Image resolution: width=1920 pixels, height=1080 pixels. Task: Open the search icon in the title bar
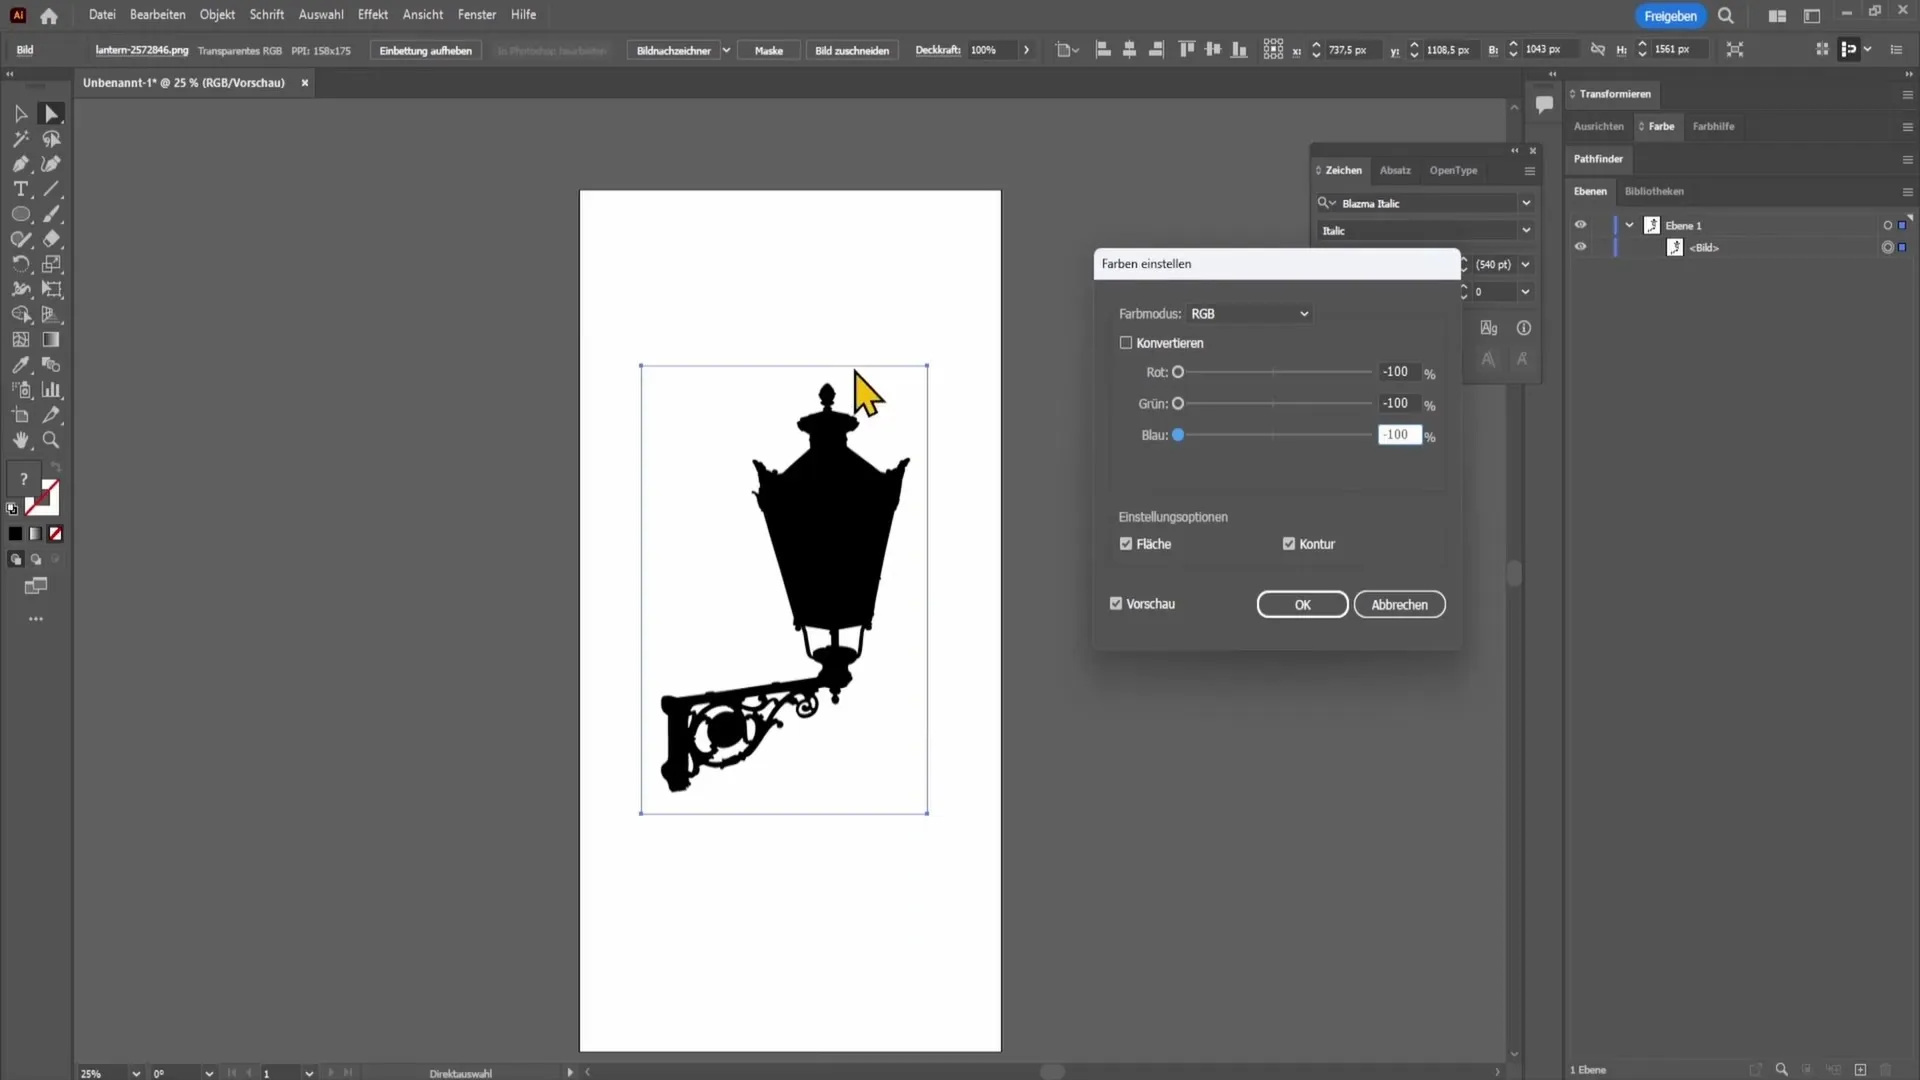pyautogui.click(x=1726, y=16)
